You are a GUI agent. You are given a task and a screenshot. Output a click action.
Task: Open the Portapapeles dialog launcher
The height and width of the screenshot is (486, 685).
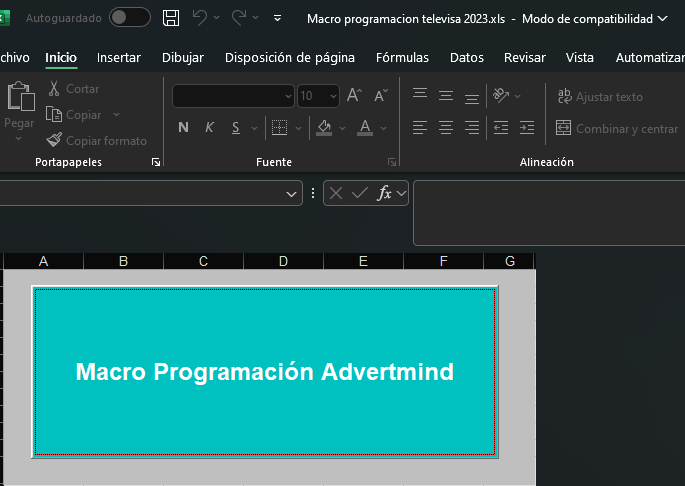pos(156,163)
